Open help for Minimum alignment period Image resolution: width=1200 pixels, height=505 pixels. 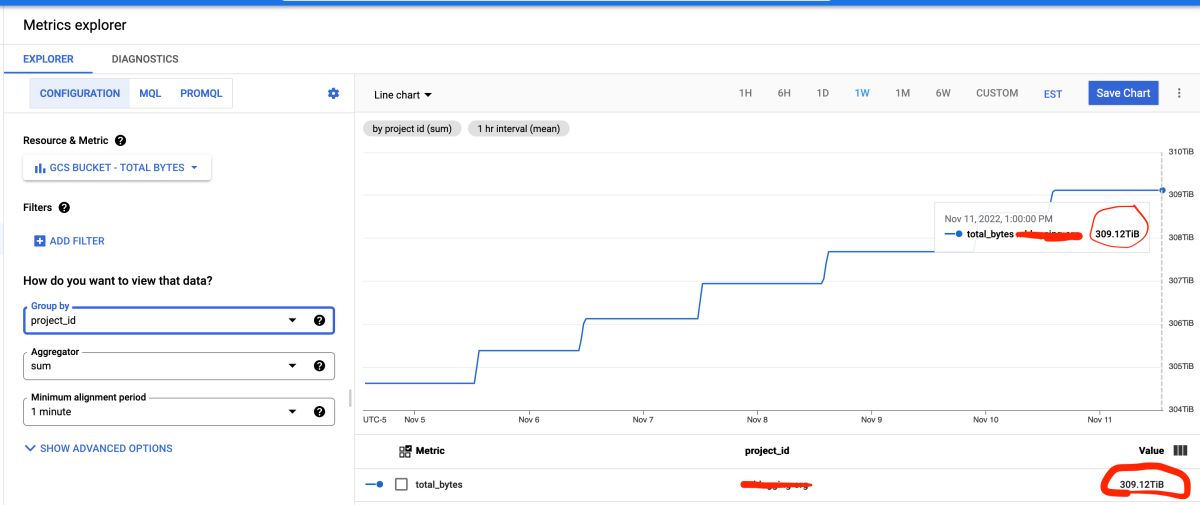coord(319,411)
